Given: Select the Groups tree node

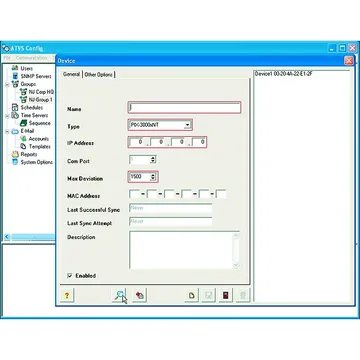Looking at the screenshot, I should (28, 84).
